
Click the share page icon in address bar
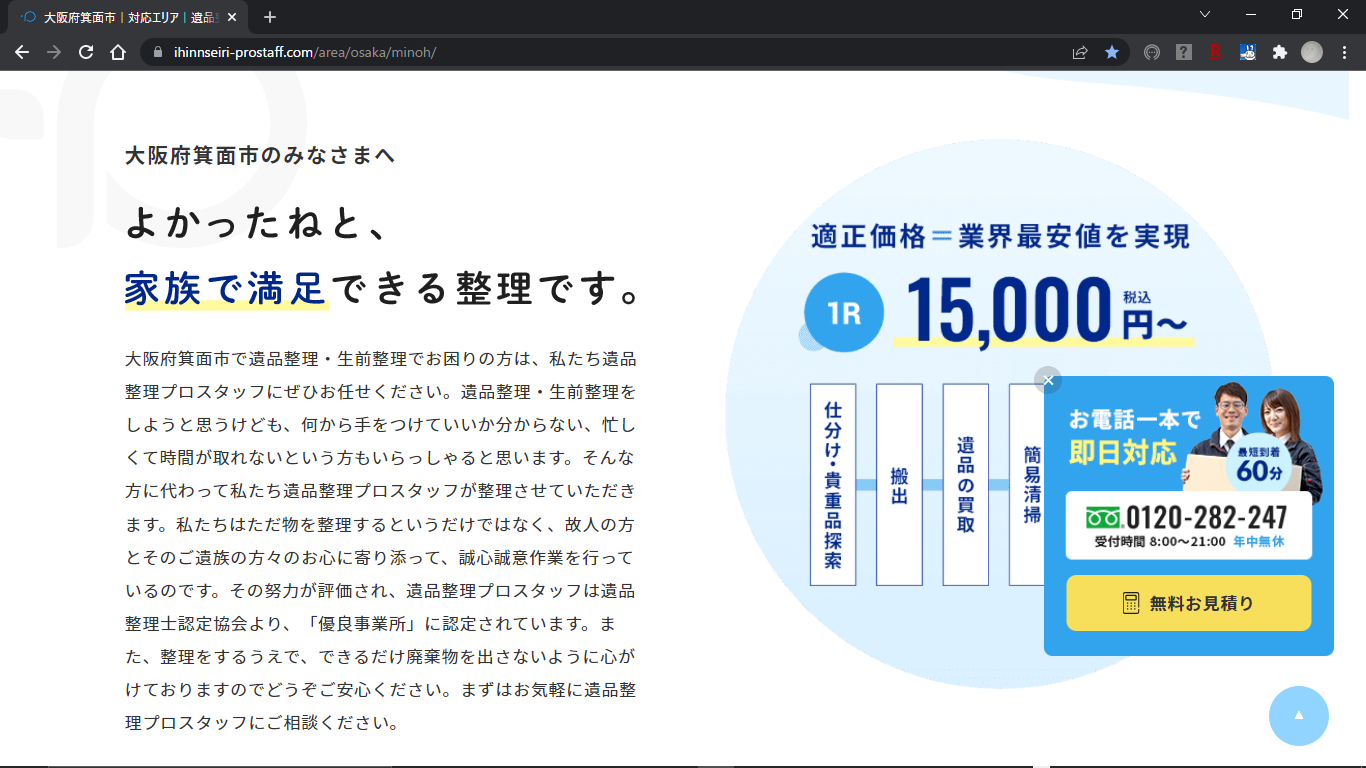pos(1080,53)
